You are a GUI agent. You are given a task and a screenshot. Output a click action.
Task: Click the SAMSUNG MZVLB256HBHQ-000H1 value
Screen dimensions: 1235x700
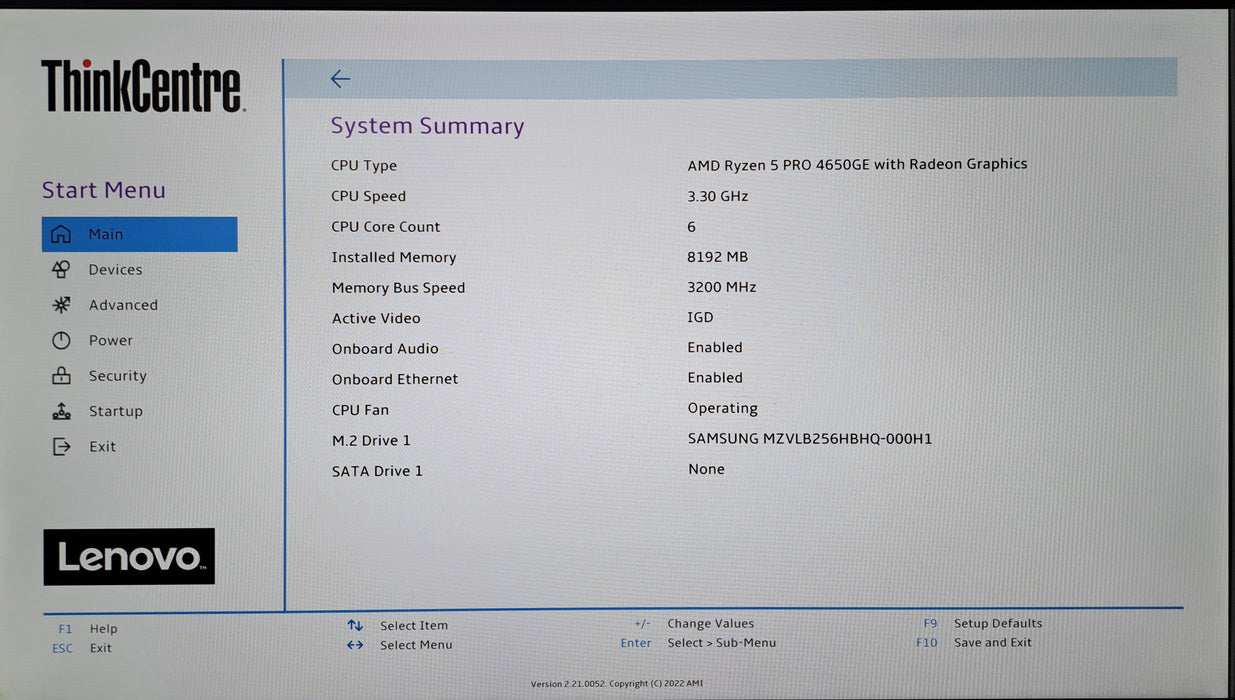pyautogui.click(x=809, y=438)
